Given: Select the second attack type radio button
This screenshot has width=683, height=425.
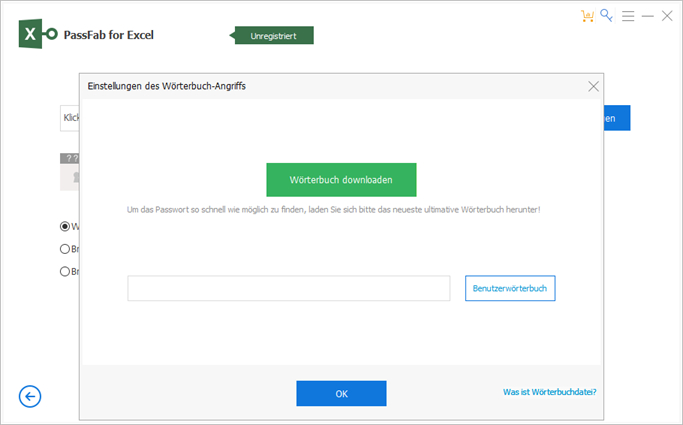Looking at the screenshot, I should (x=66, y=249).
